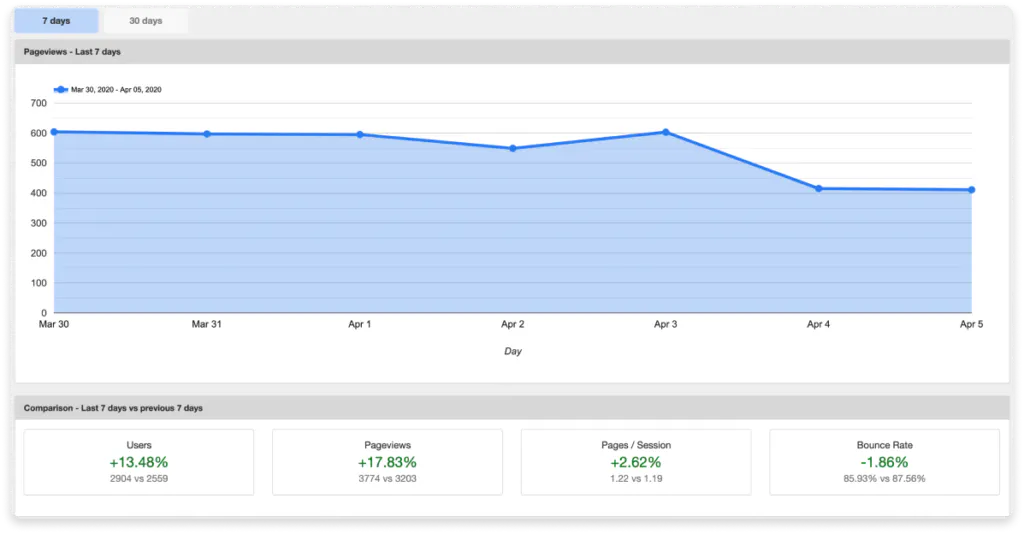Select the Mar 31 data point

(x=207, y=134)
